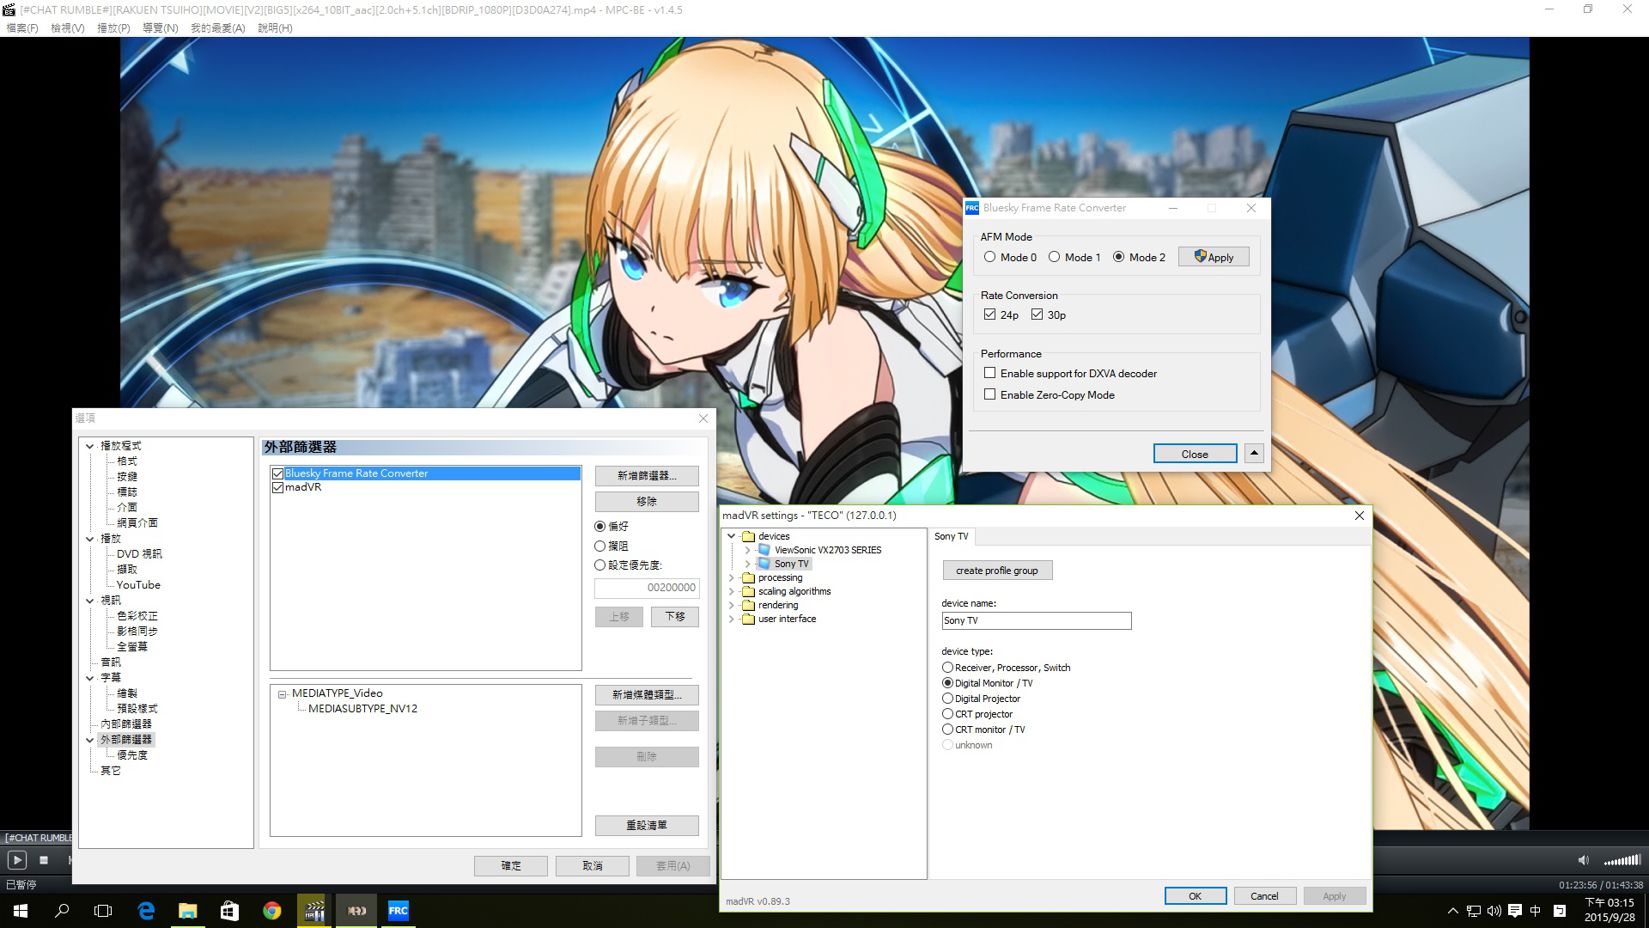Viewport: 1649px width, 928px height.
Task: Adjust the MPC-BE volume level slider
Action: pos(1622,860)
